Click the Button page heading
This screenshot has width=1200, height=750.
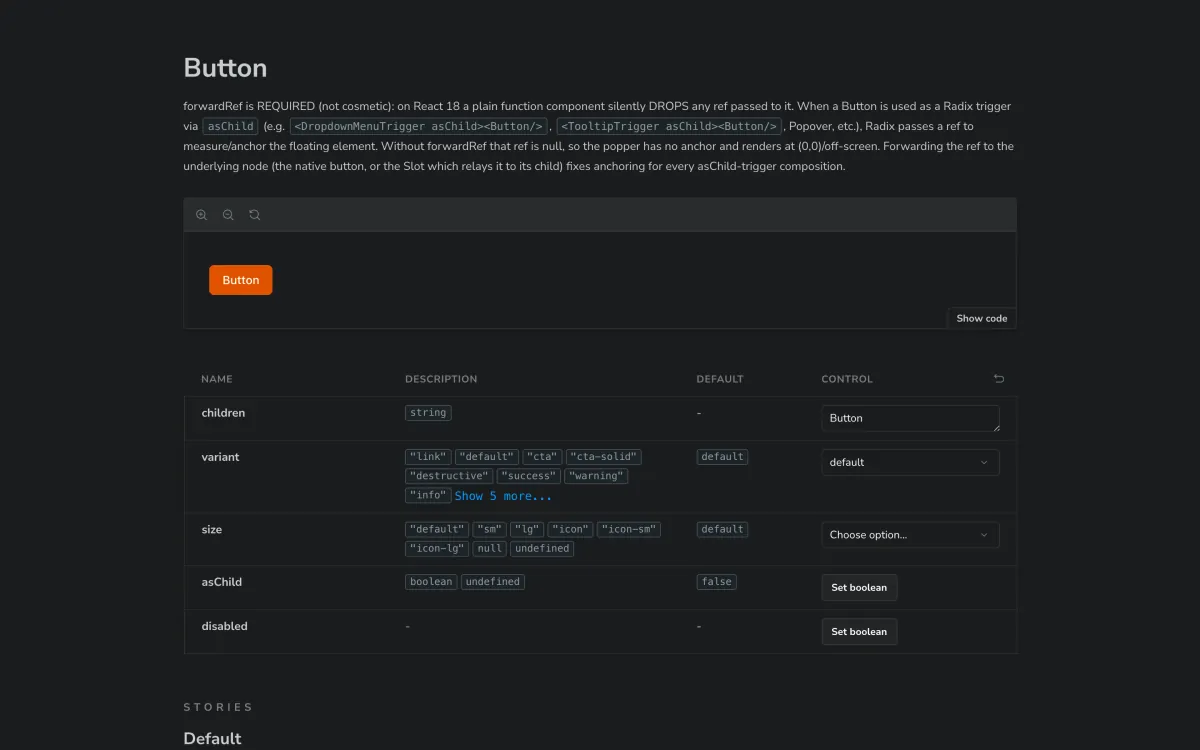pyautogui.click(x=225, y=68)
